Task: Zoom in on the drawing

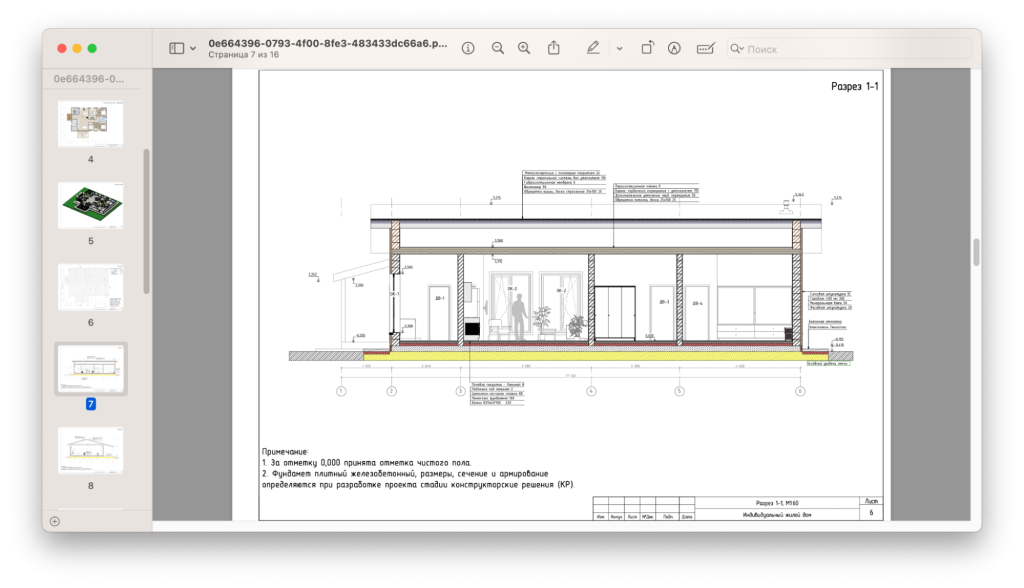Action: point(524,47)
